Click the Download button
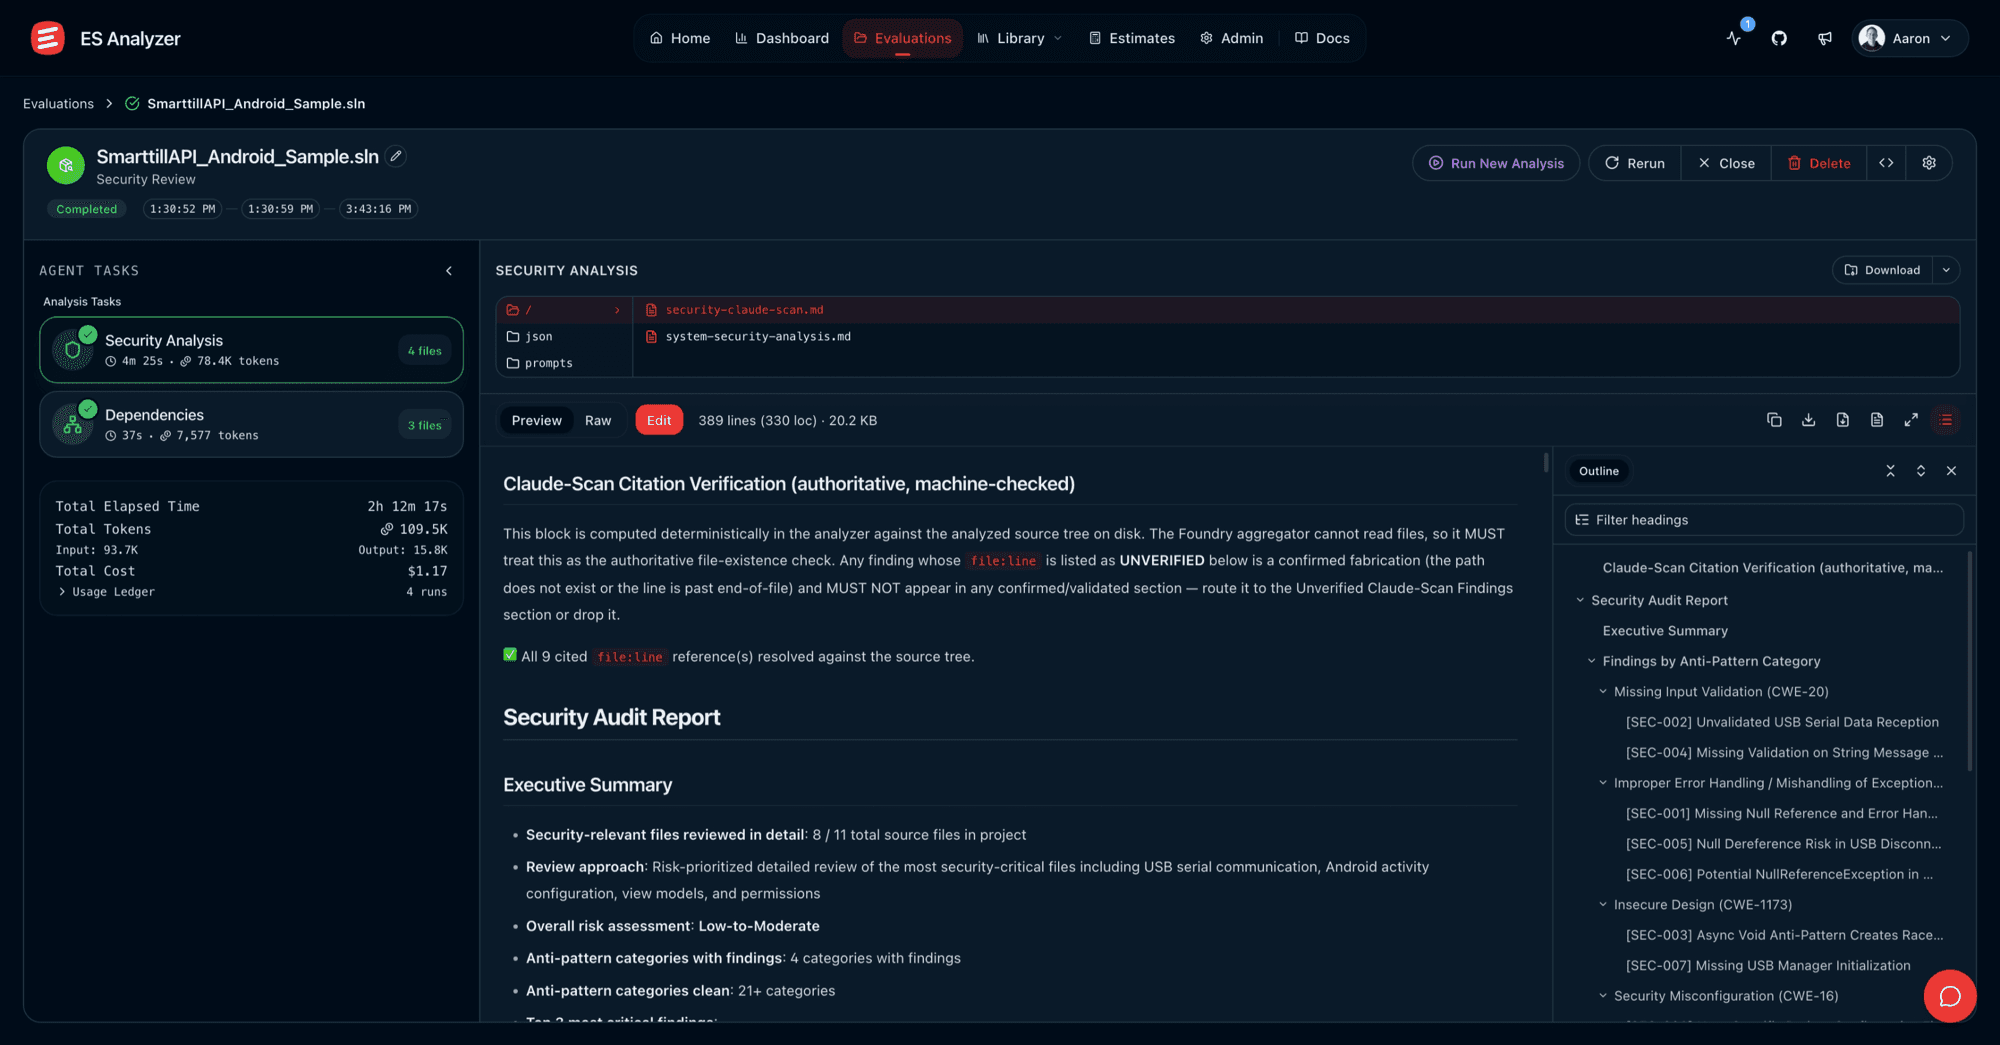 1882,270
